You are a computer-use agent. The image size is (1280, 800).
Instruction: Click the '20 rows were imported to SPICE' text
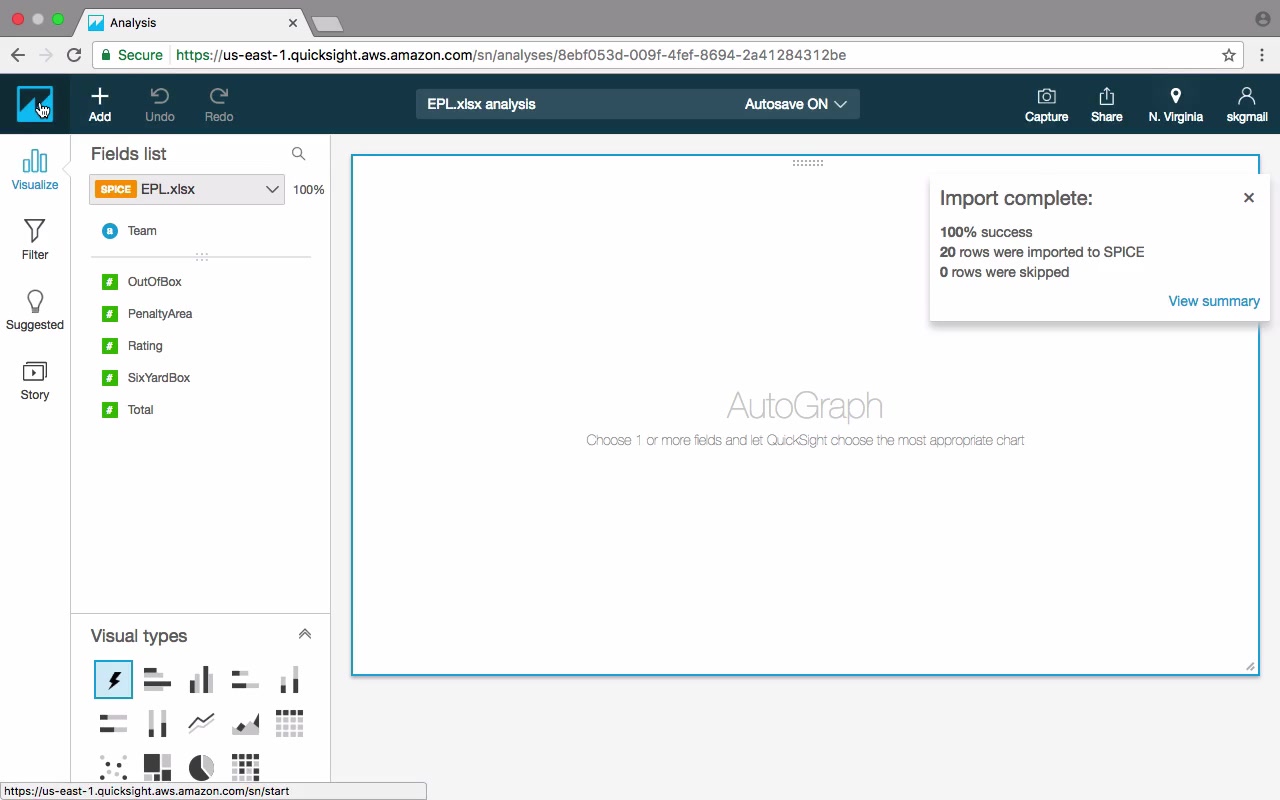click(1042, 252)
